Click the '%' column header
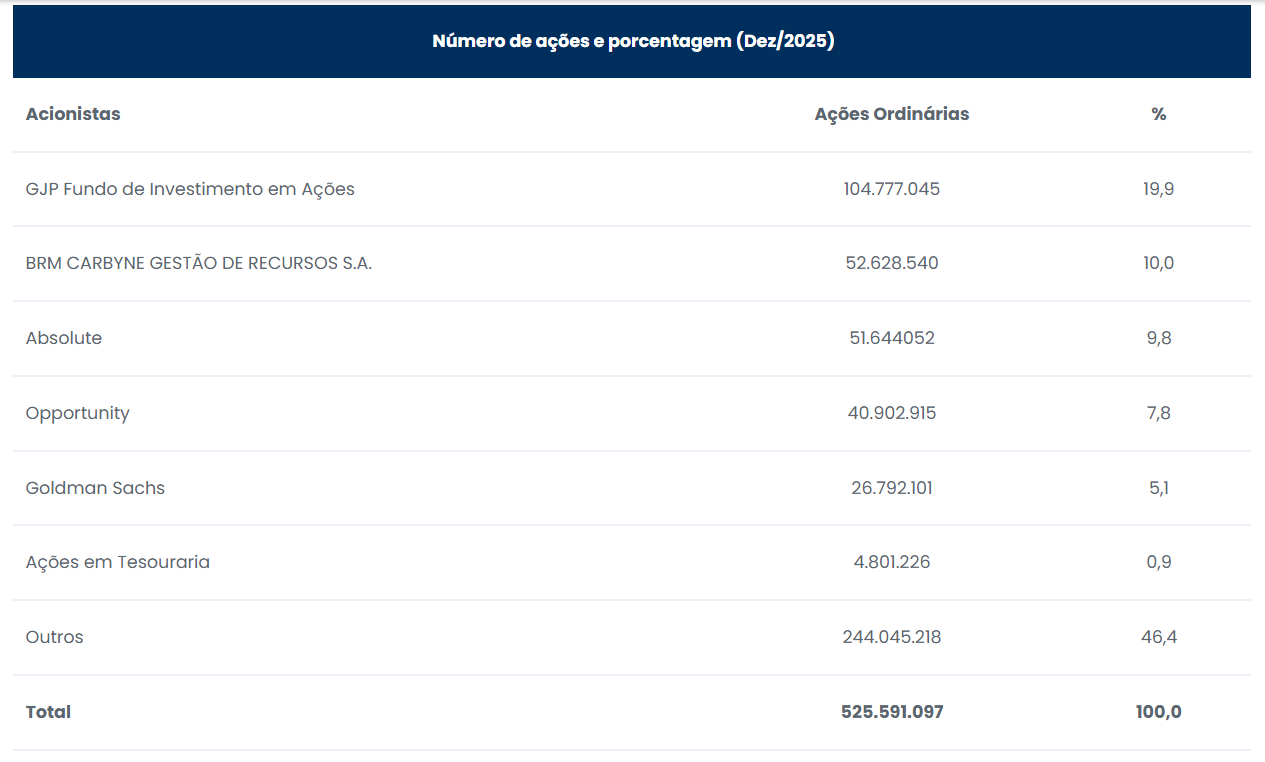The height and width of the screenshot is (762, 1265). (x=1158, y=114)
